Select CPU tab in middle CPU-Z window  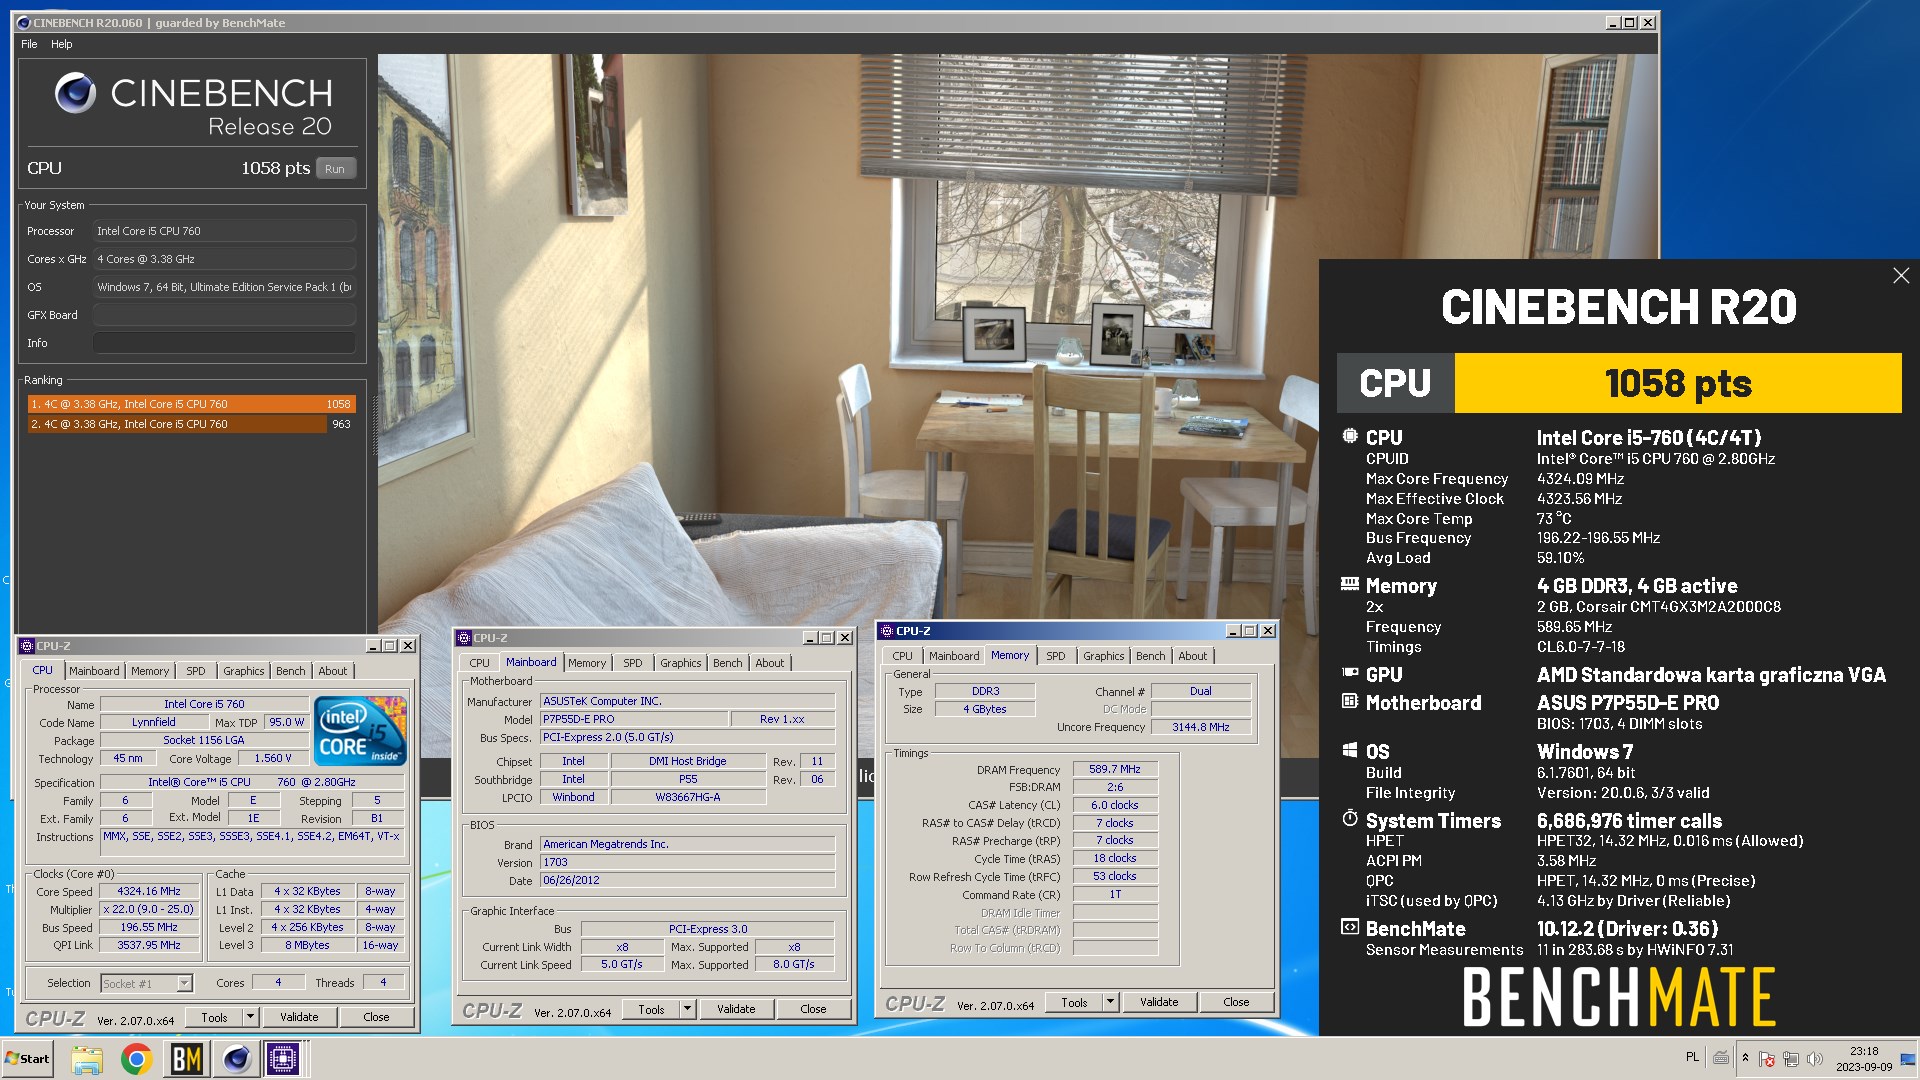tap(480, 663)
